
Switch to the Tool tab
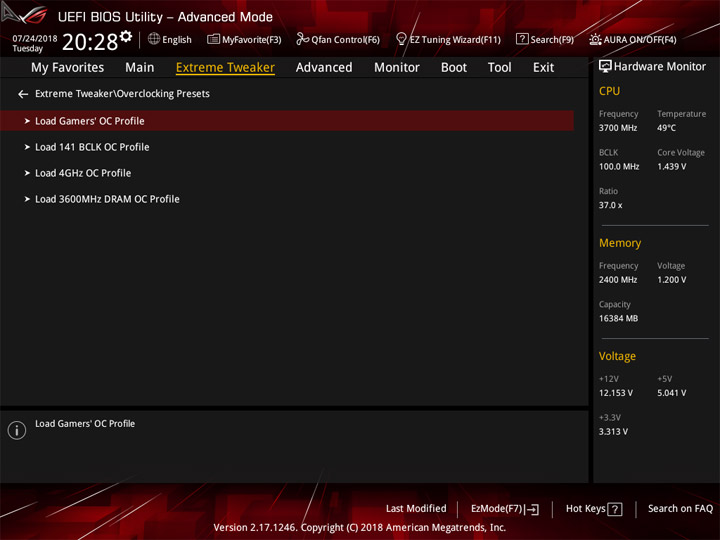499,68
